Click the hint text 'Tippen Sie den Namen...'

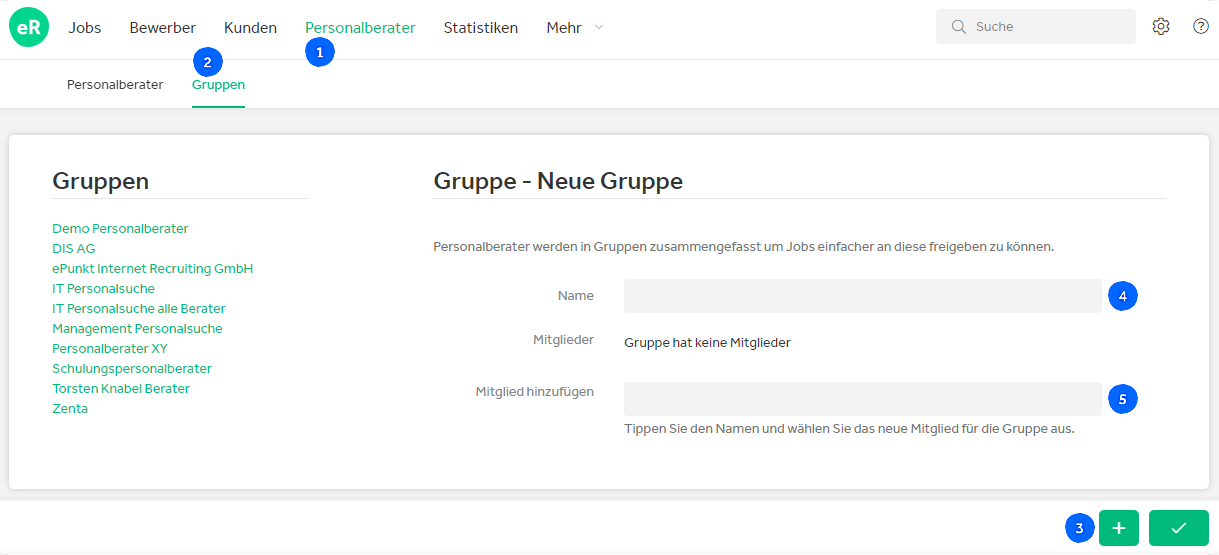click(849, 429)
